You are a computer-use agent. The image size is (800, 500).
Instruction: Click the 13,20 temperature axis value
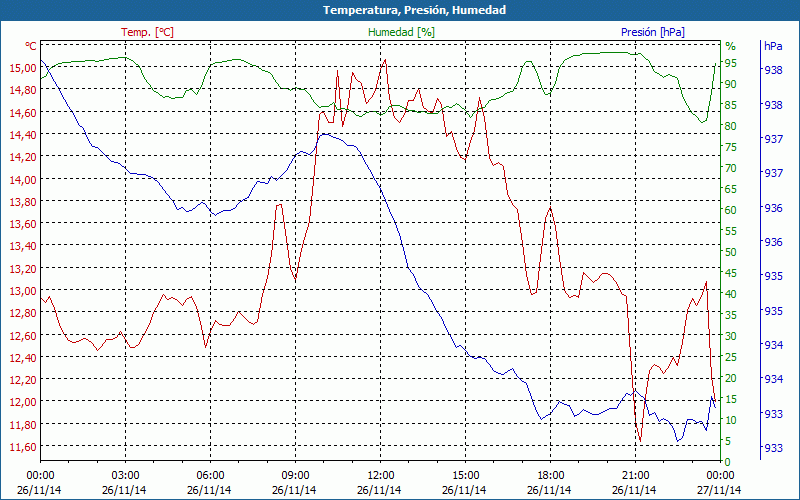[x=21, y=268]
